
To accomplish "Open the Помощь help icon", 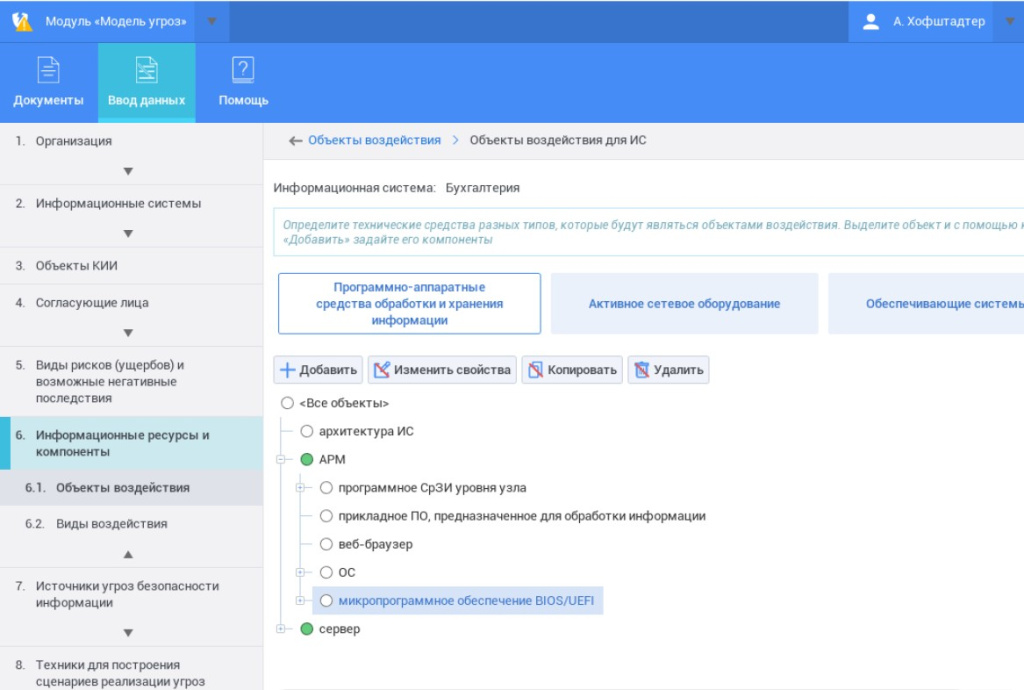I will 243,69.
